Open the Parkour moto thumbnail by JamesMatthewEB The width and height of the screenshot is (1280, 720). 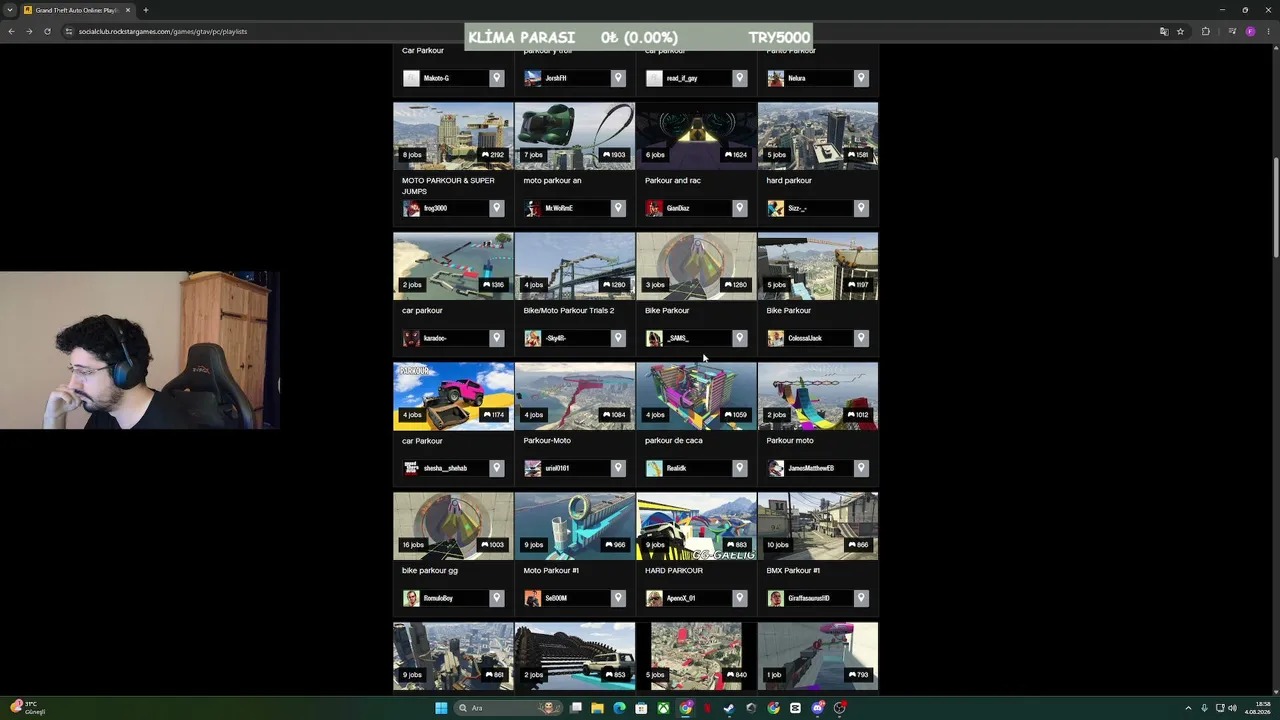click(x=818, y=395)
